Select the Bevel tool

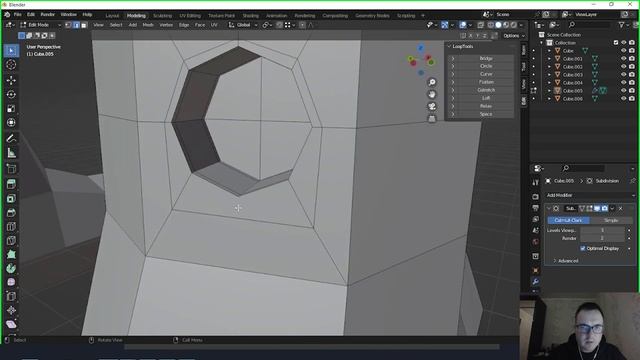(x=11, y=213)
